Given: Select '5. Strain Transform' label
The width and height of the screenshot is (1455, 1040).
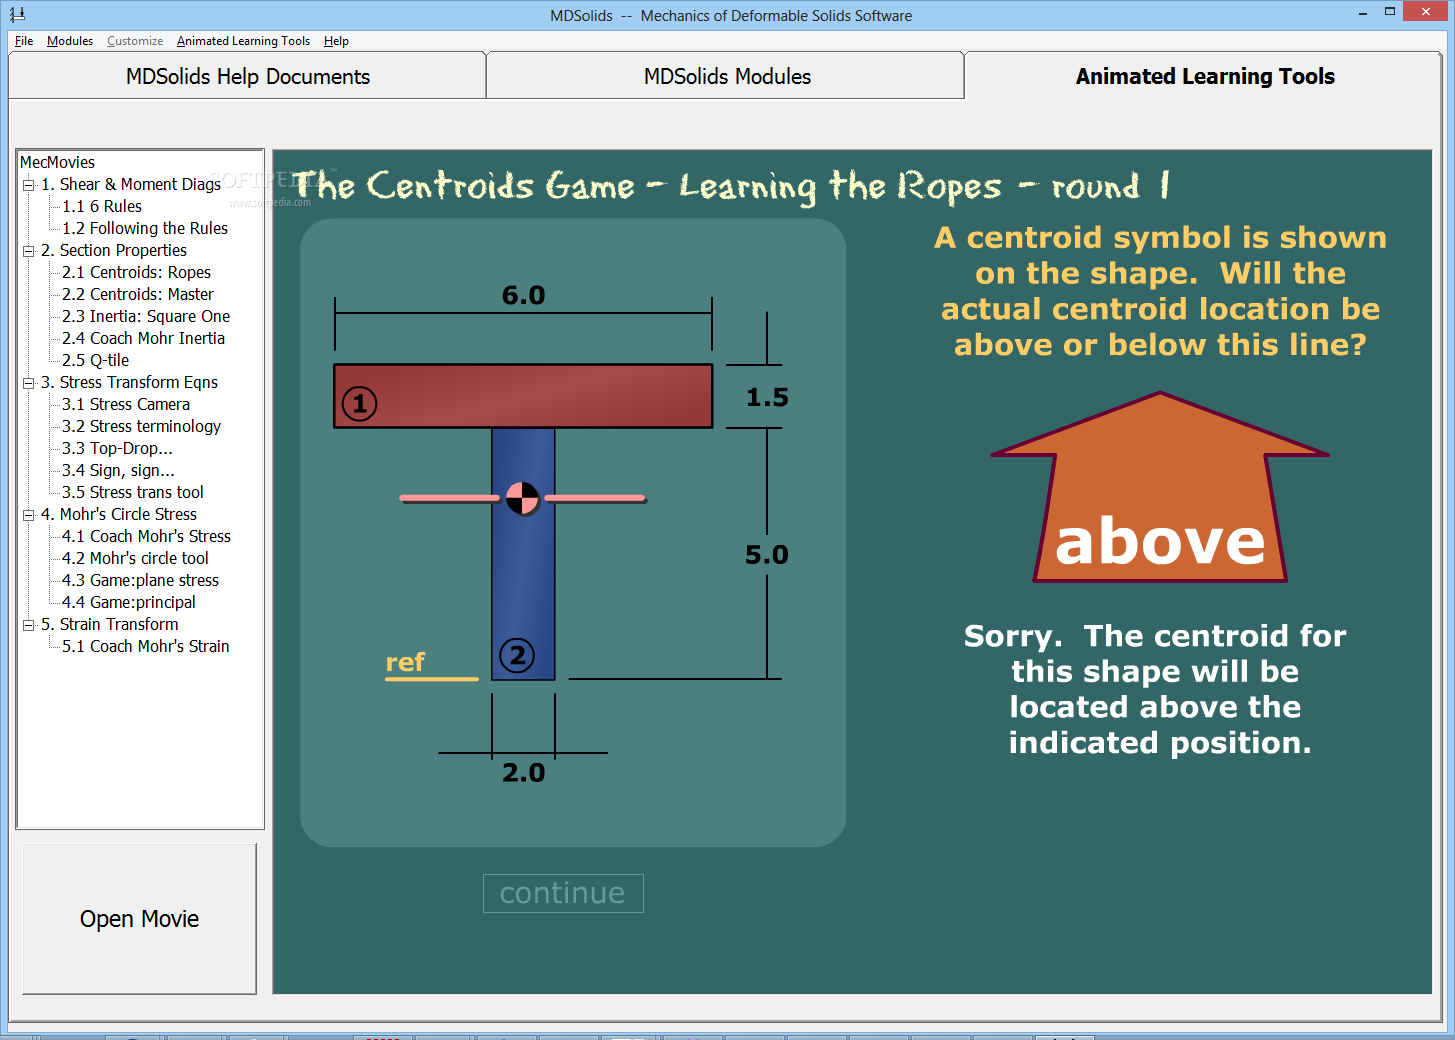Looking at the screenshot, I should pos(110,624).
